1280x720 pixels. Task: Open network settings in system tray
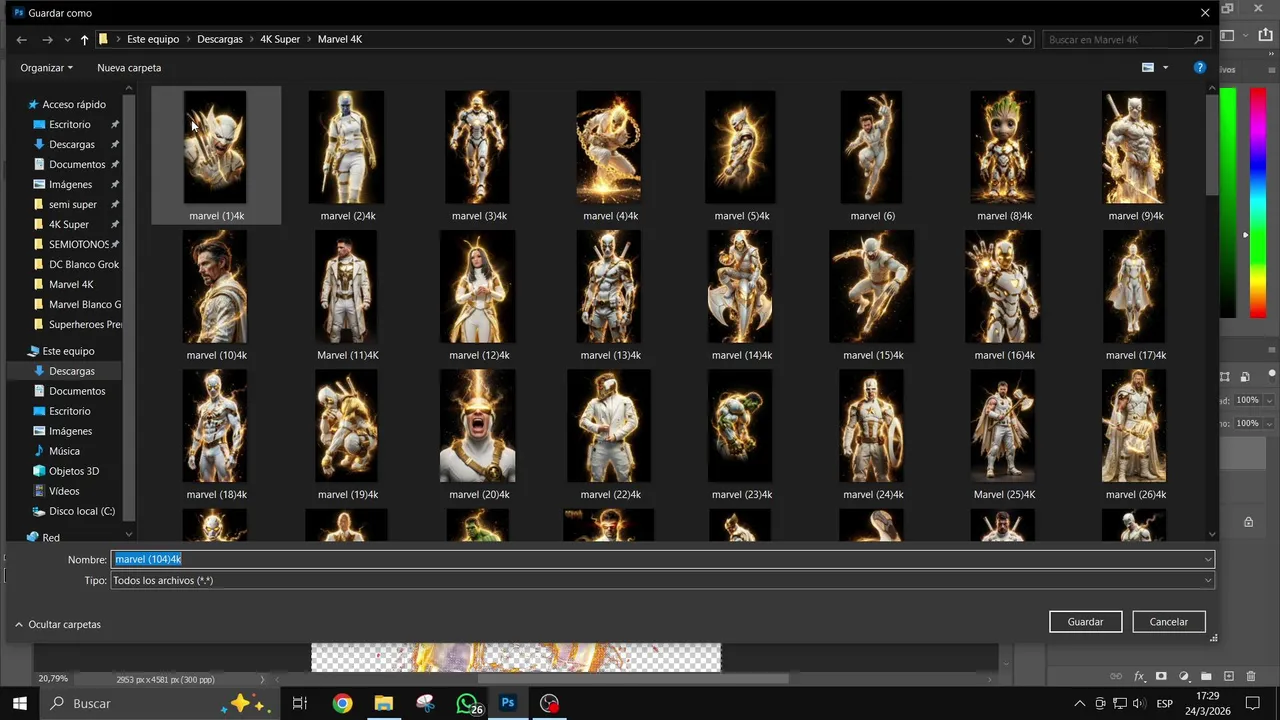(1121, 703)
